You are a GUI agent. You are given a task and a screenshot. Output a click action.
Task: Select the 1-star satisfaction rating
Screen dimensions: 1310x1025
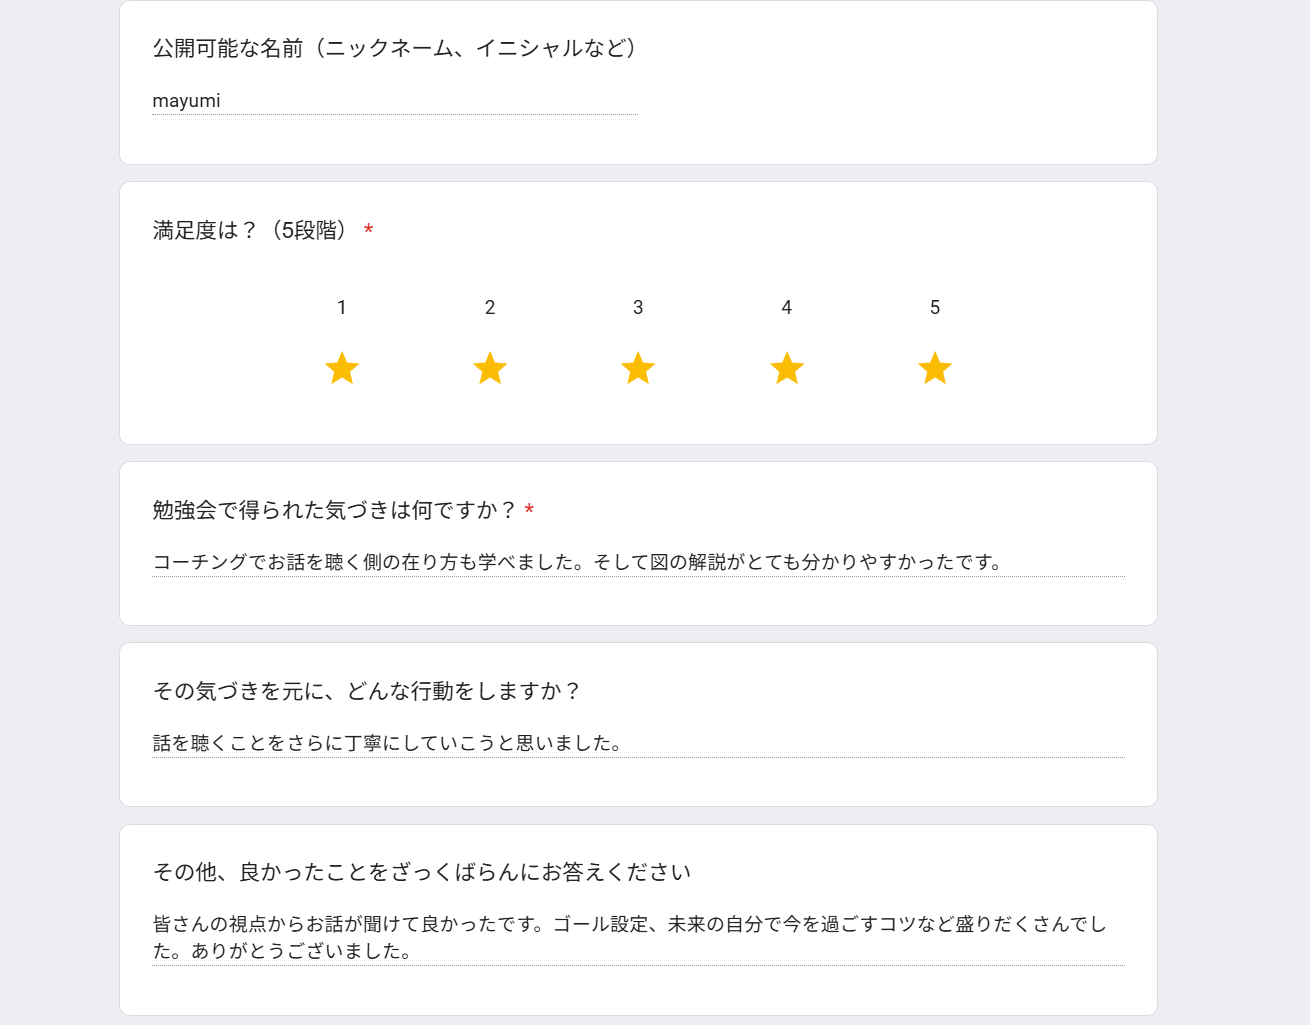pos(342,368)
